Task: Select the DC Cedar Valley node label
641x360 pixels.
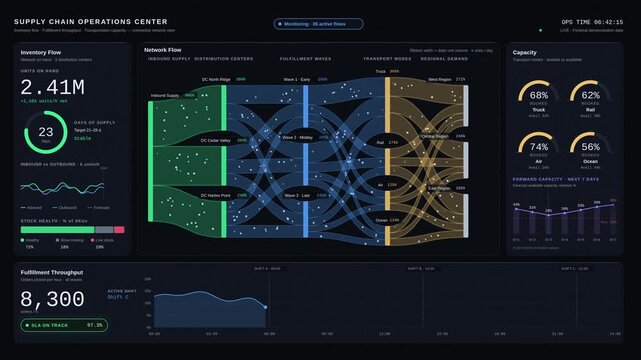Action: [x=215, y=140]
